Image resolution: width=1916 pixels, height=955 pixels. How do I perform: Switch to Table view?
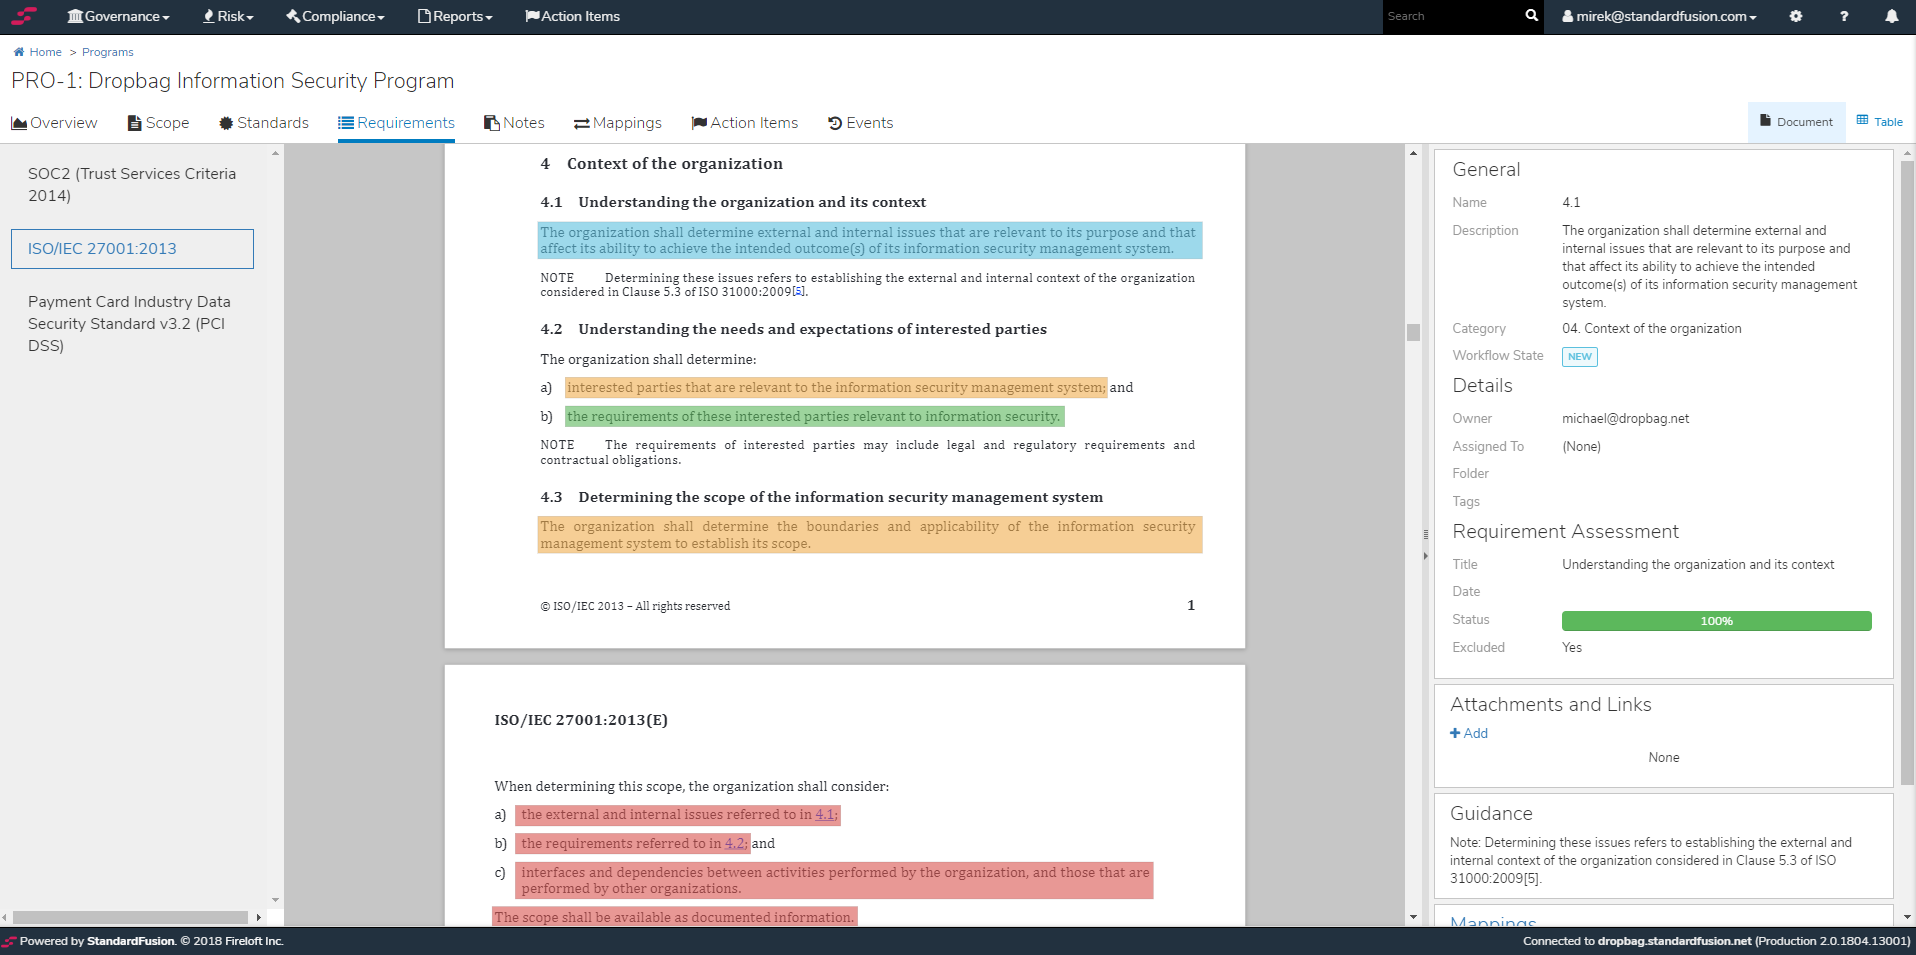pyautogui.click(x=1880, y=122)
